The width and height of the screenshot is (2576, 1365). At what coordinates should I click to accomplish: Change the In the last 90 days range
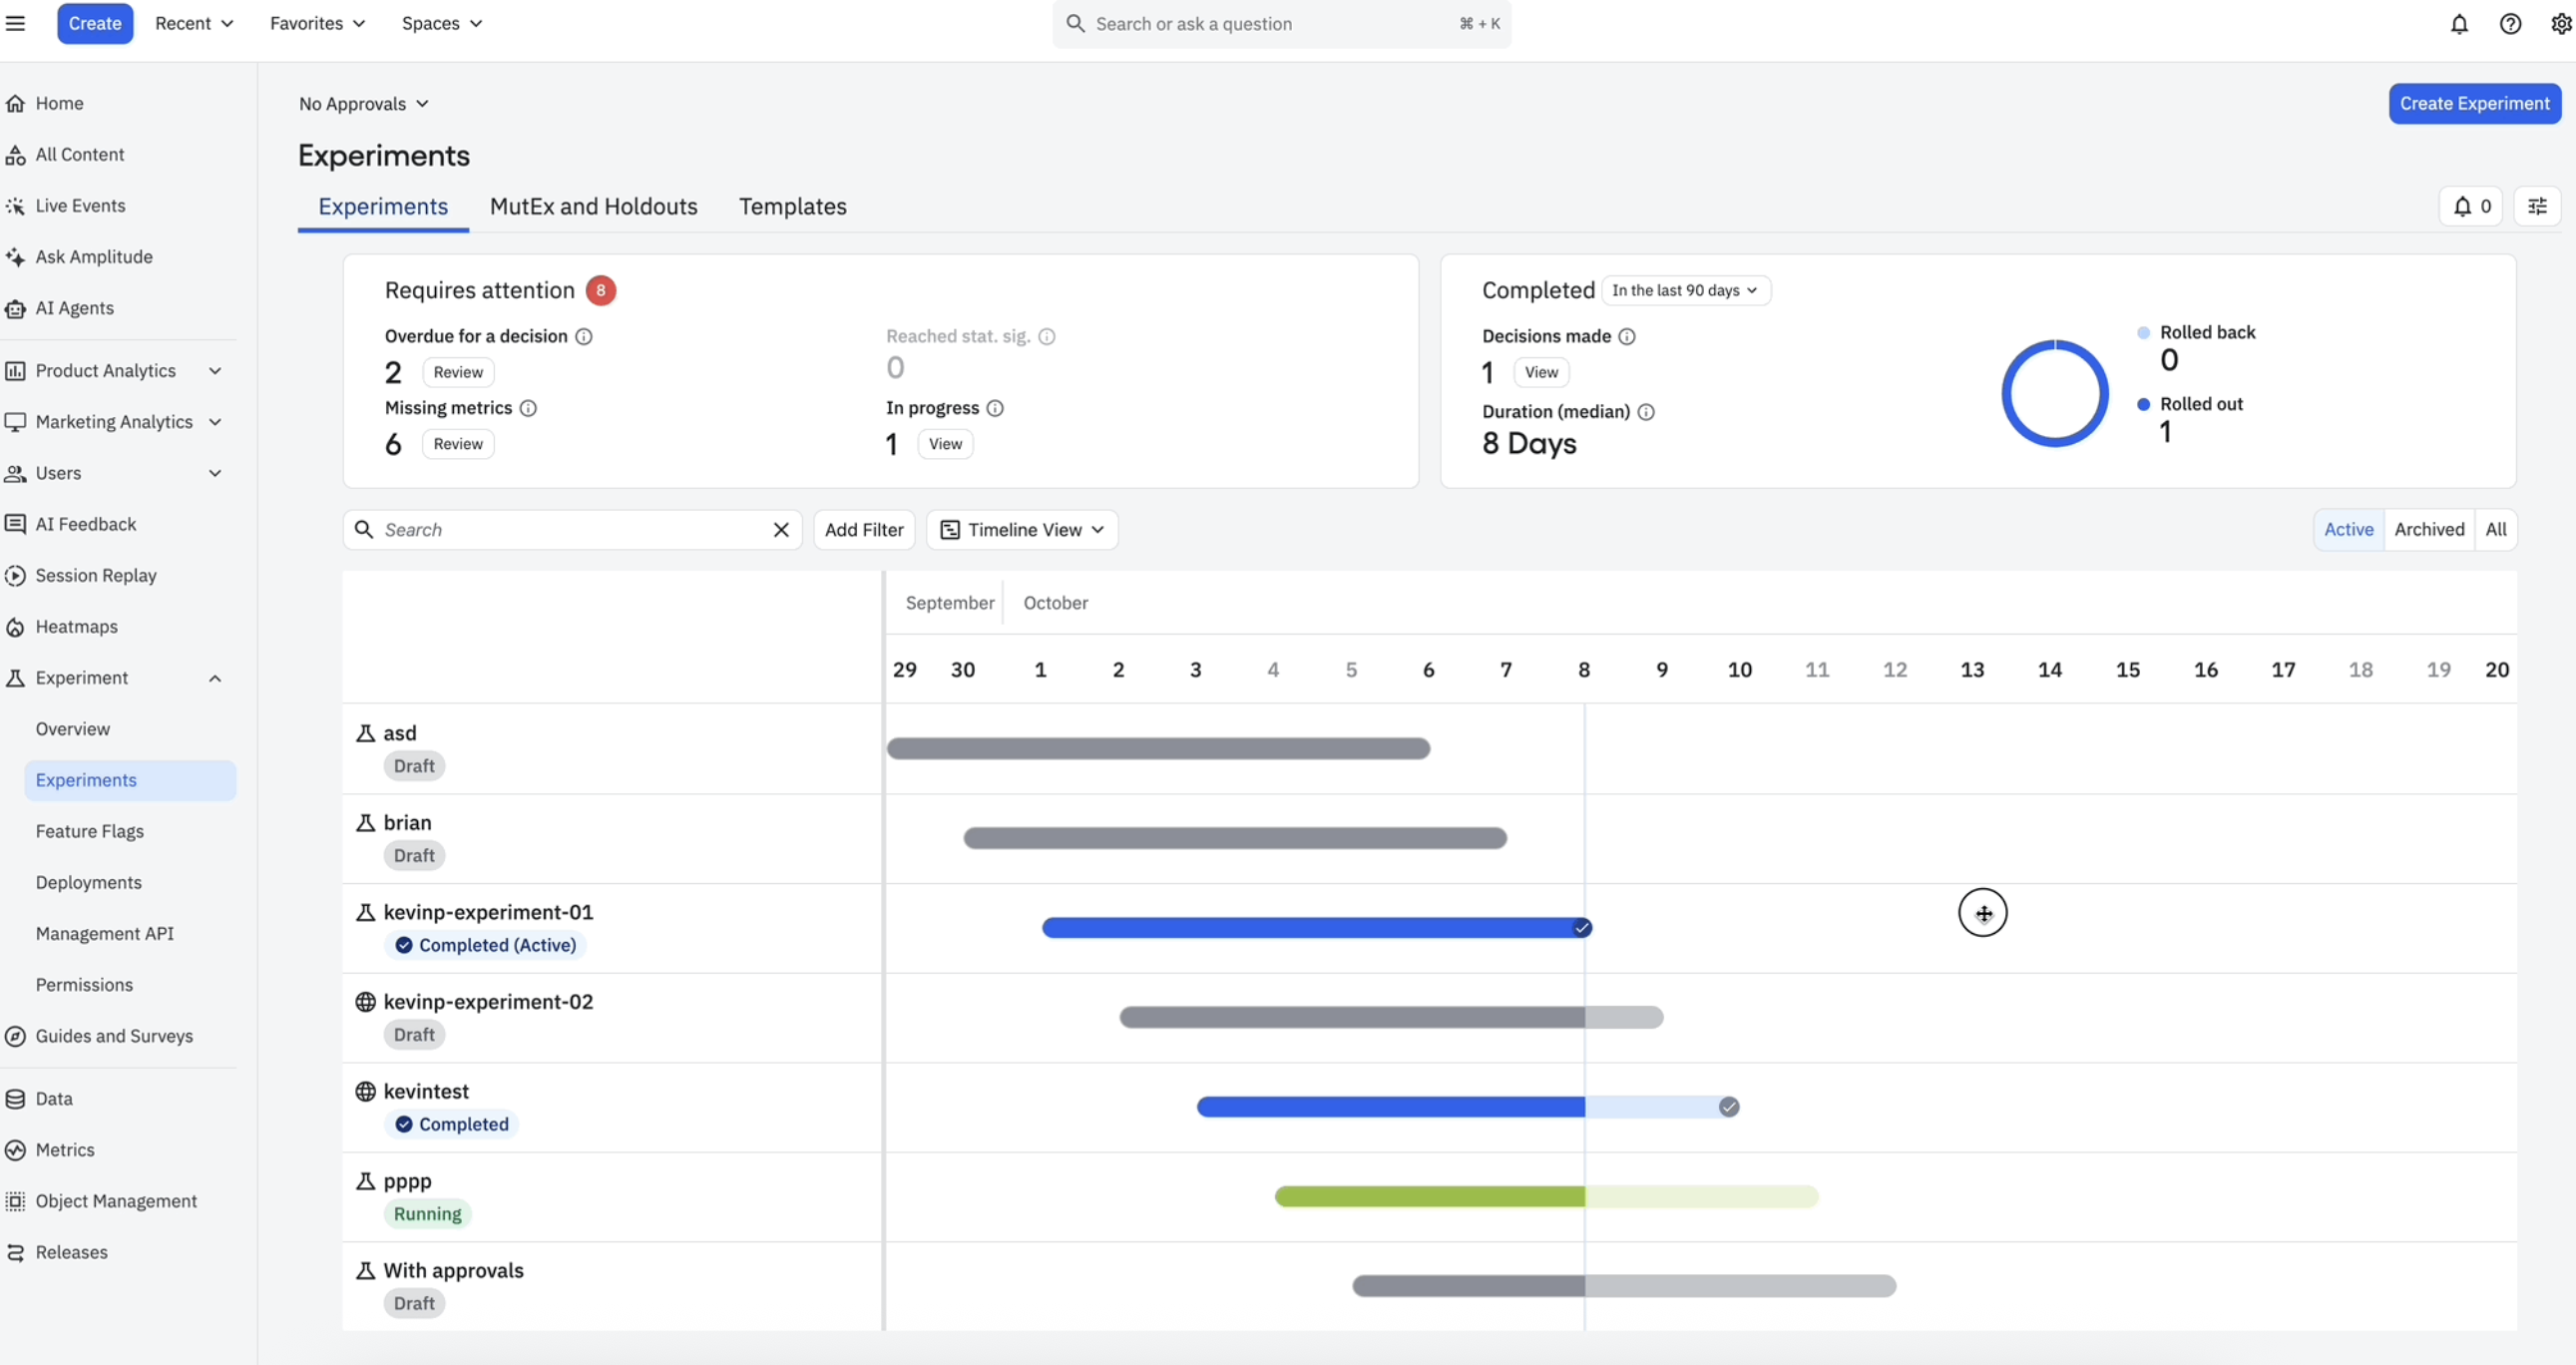(1685, 290)
